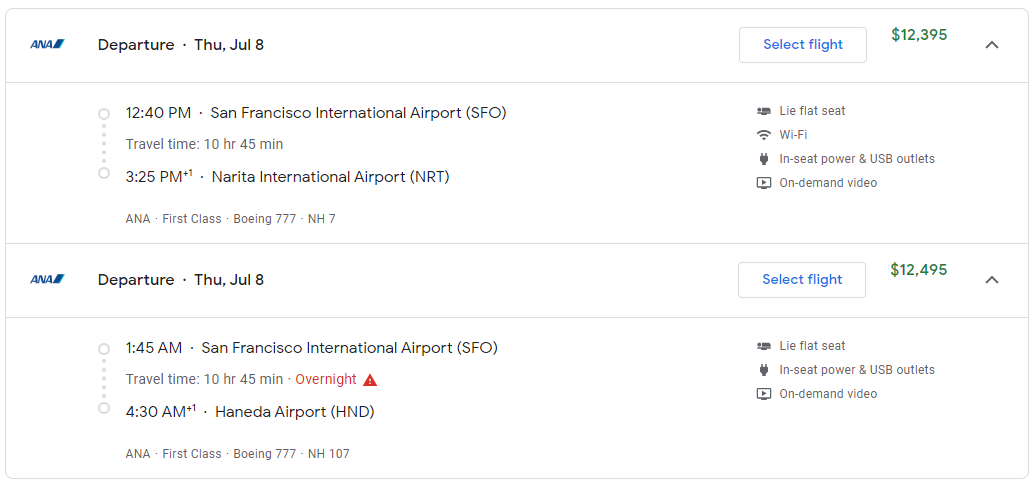The height and width of the screenshot is (484, 1036).
Task: Click the 12:40 PM SFO departure stop marker
Action: (104, 114)
